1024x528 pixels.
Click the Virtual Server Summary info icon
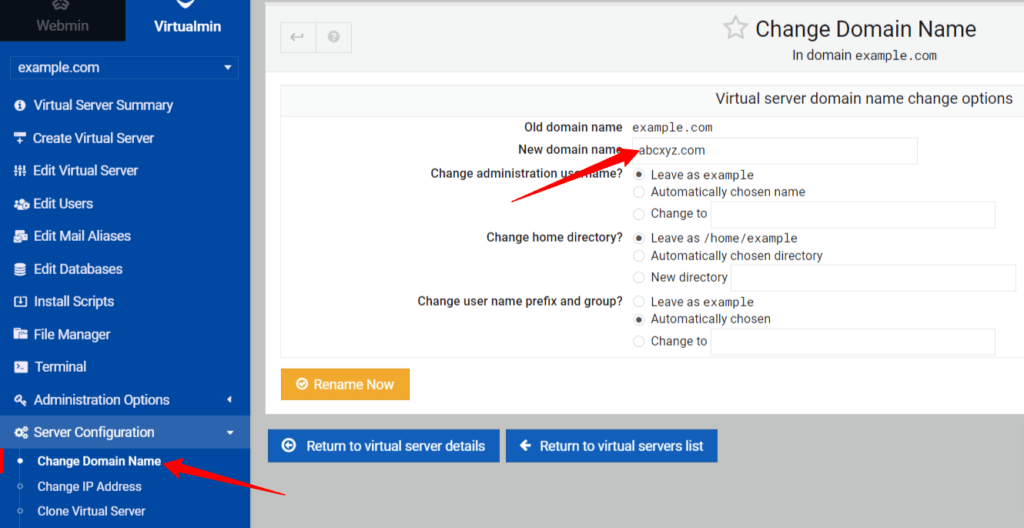[20, 105]
